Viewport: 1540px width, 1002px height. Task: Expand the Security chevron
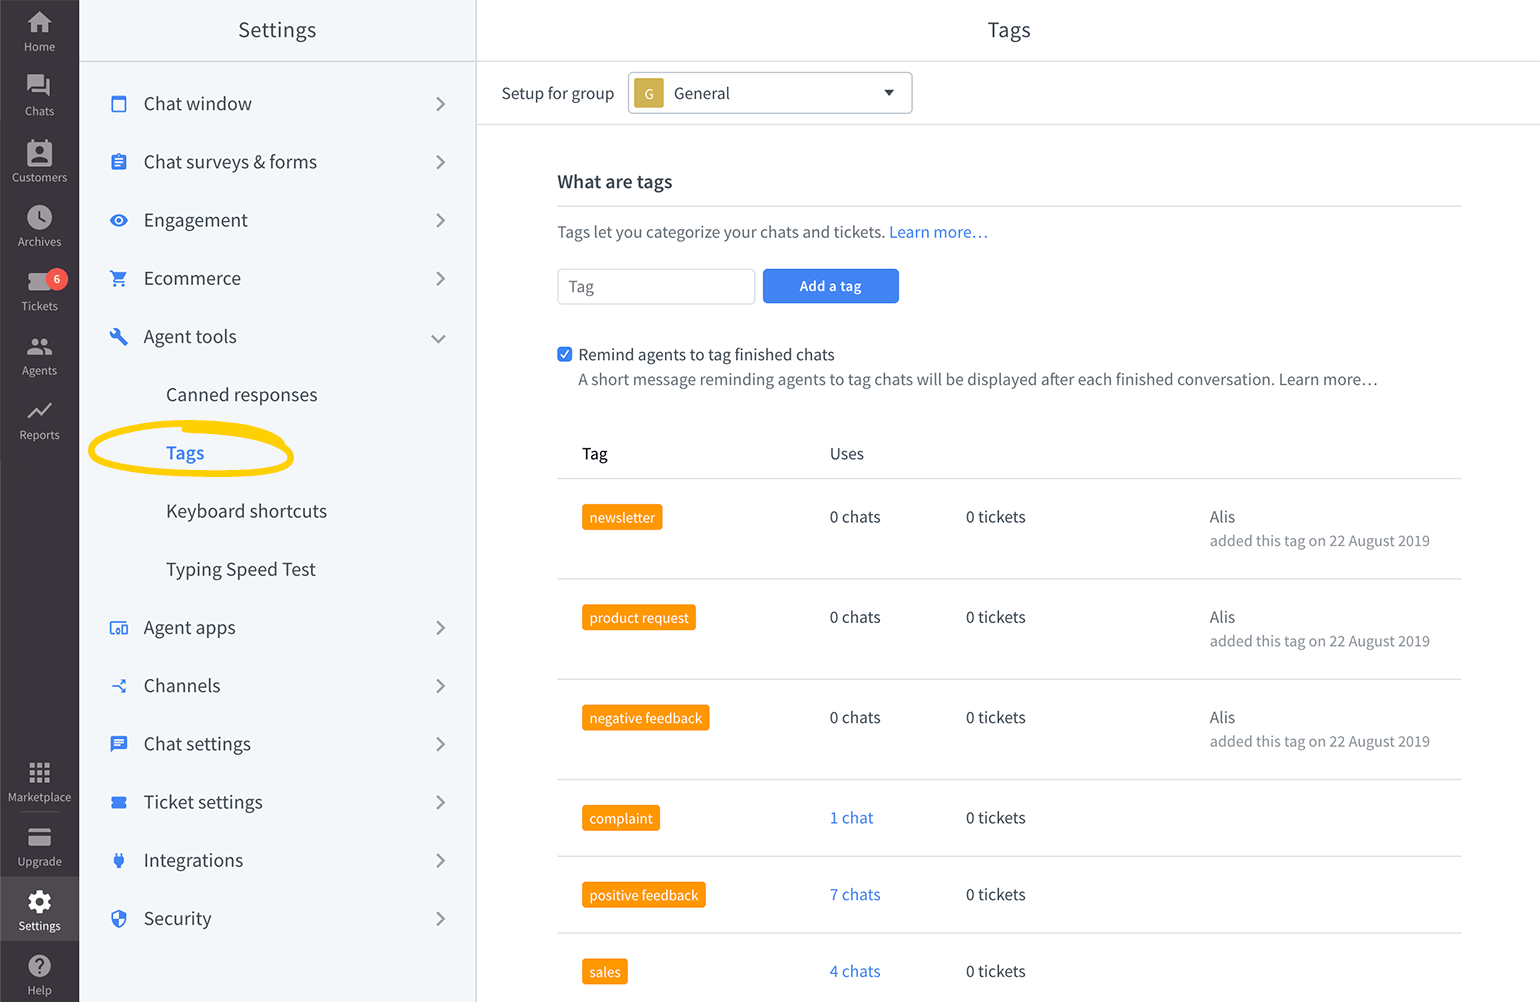(x=440, y=919)
